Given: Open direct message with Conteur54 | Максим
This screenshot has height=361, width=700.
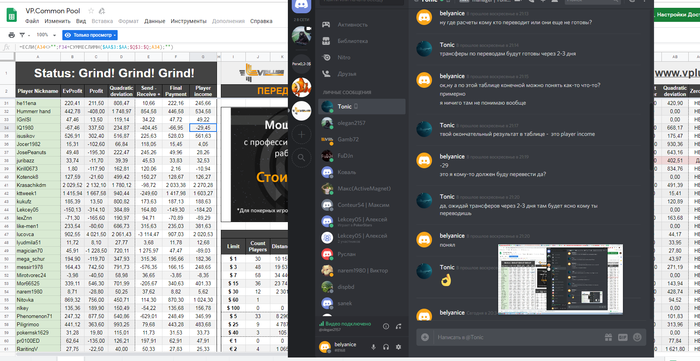Looking at the screenshot, I should pyautogui.click(x=362, y=205).
